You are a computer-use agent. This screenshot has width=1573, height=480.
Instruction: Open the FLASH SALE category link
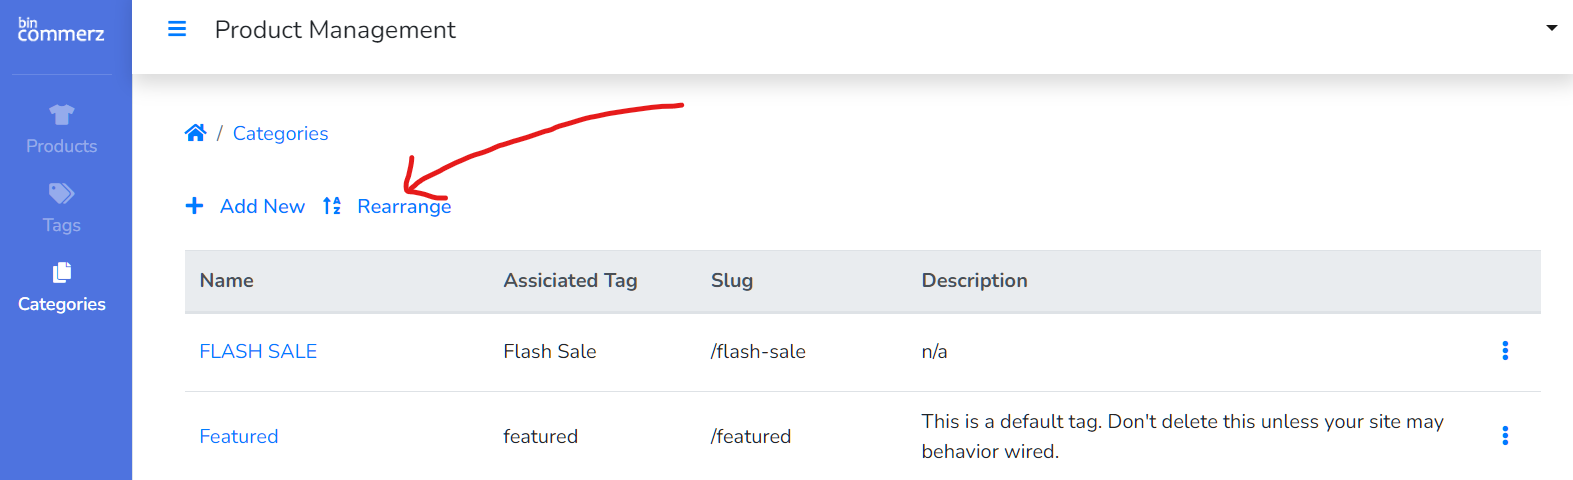tap(258, 351)
